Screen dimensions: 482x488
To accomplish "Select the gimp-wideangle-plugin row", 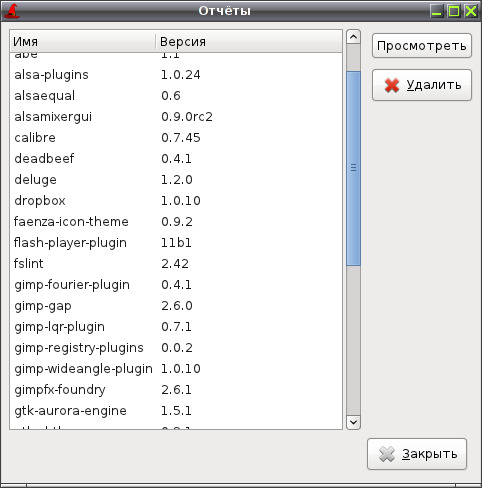I will (176, 369).
